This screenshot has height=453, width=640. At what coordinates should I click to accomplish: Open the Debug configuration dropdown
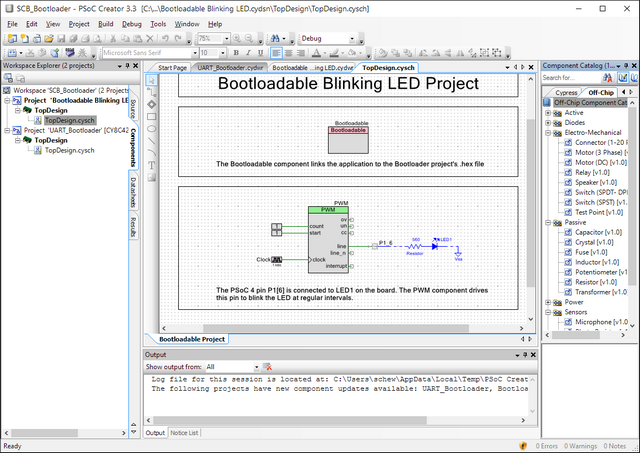pos(352,39)
